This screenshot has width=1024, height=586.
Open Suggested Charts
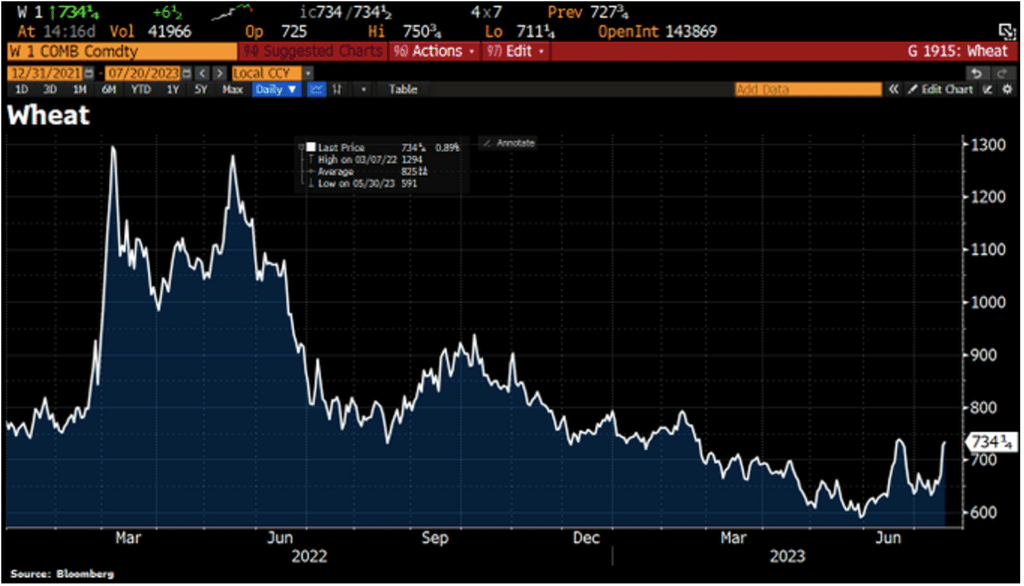(313, 51)
